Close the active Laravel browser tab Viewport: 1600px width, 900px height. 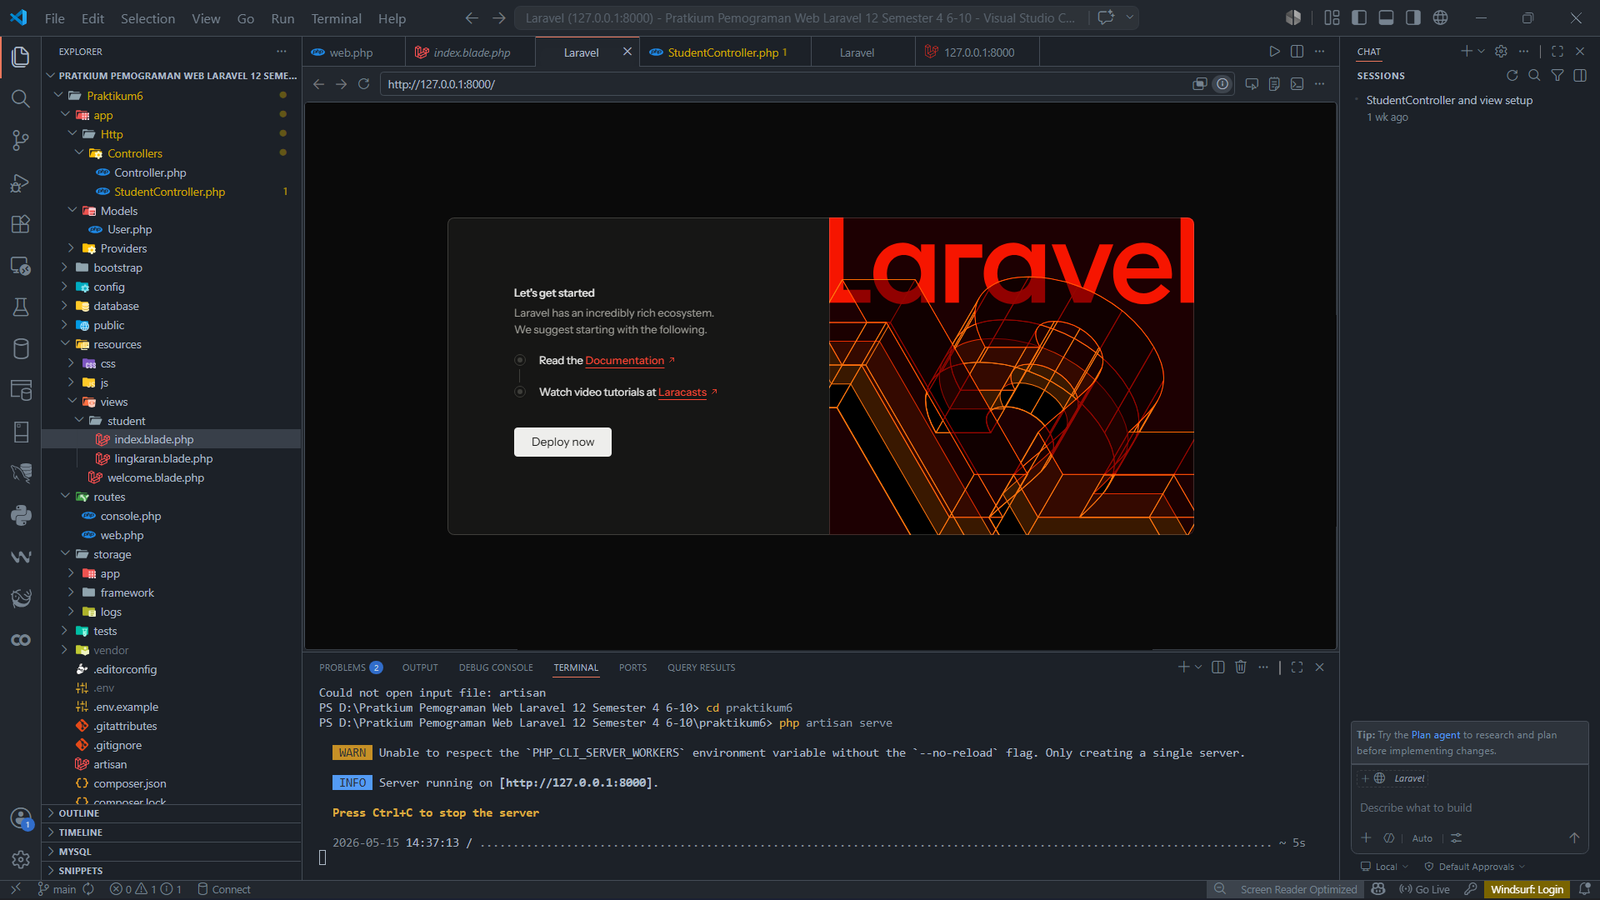click(627, 52)
